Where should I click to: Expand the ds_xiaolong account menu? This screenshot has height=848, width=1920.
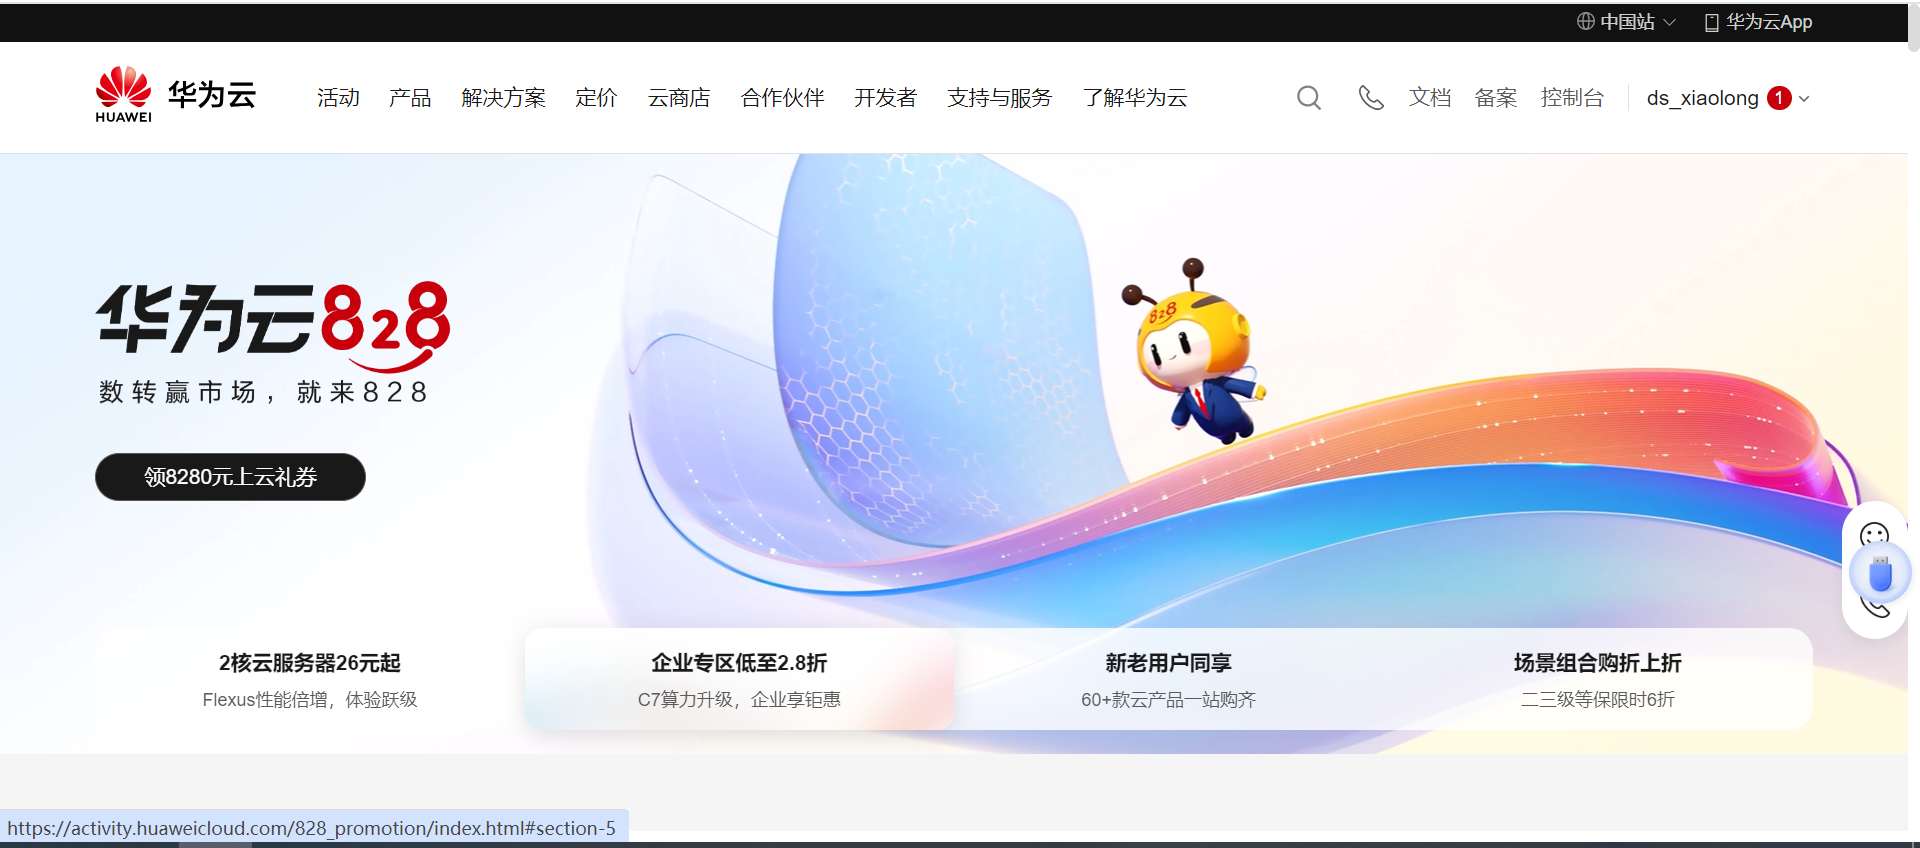(x=1728, y=98)
